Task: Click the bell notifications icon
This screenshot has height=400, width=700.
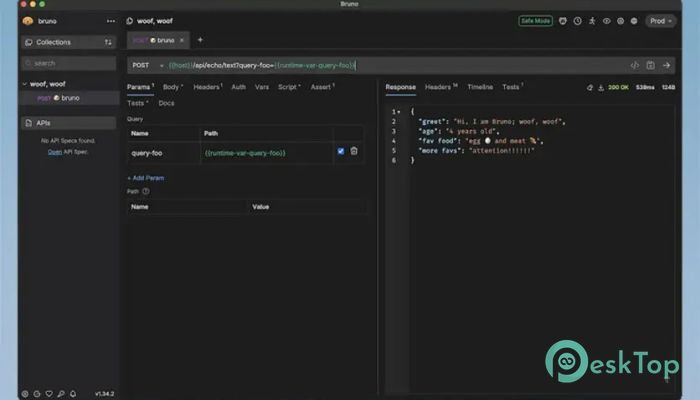Action: (73, 394)
